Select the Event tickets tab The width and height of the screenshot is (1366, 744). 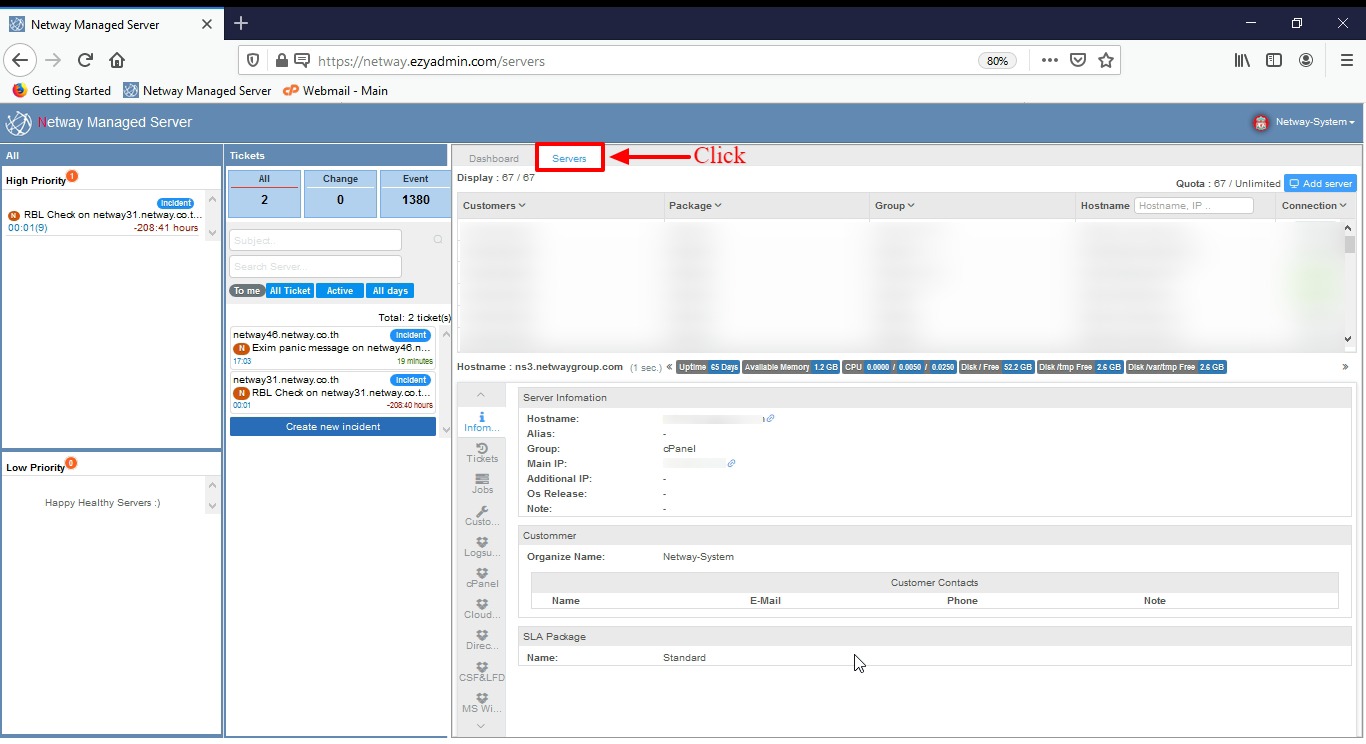(x=415, y=193)
